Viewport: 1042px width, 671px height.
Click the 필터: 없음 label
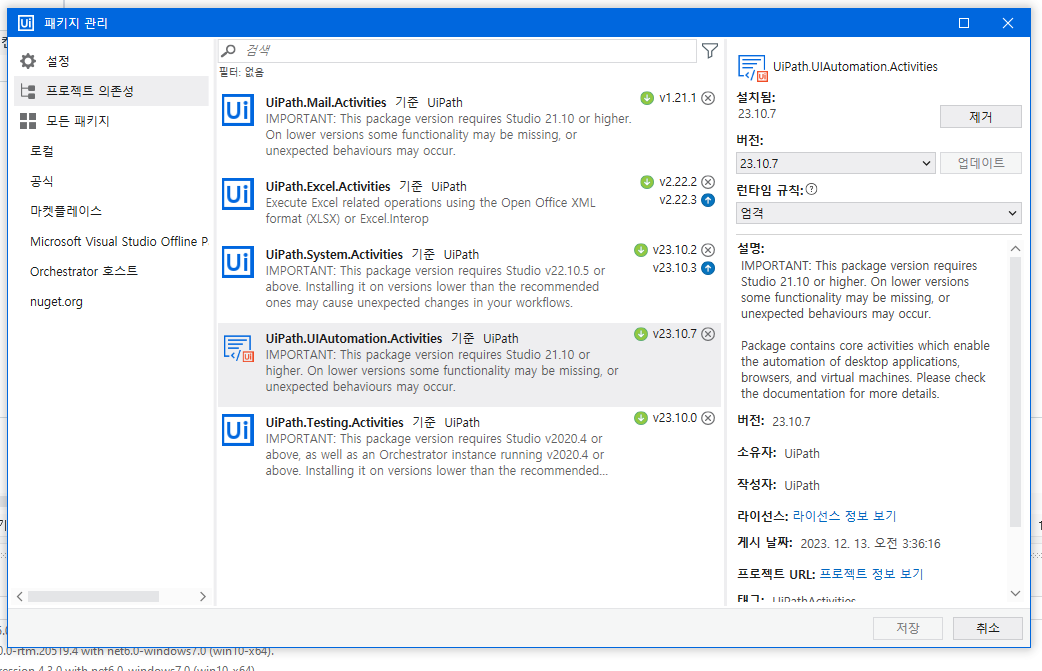pos(241,72)
